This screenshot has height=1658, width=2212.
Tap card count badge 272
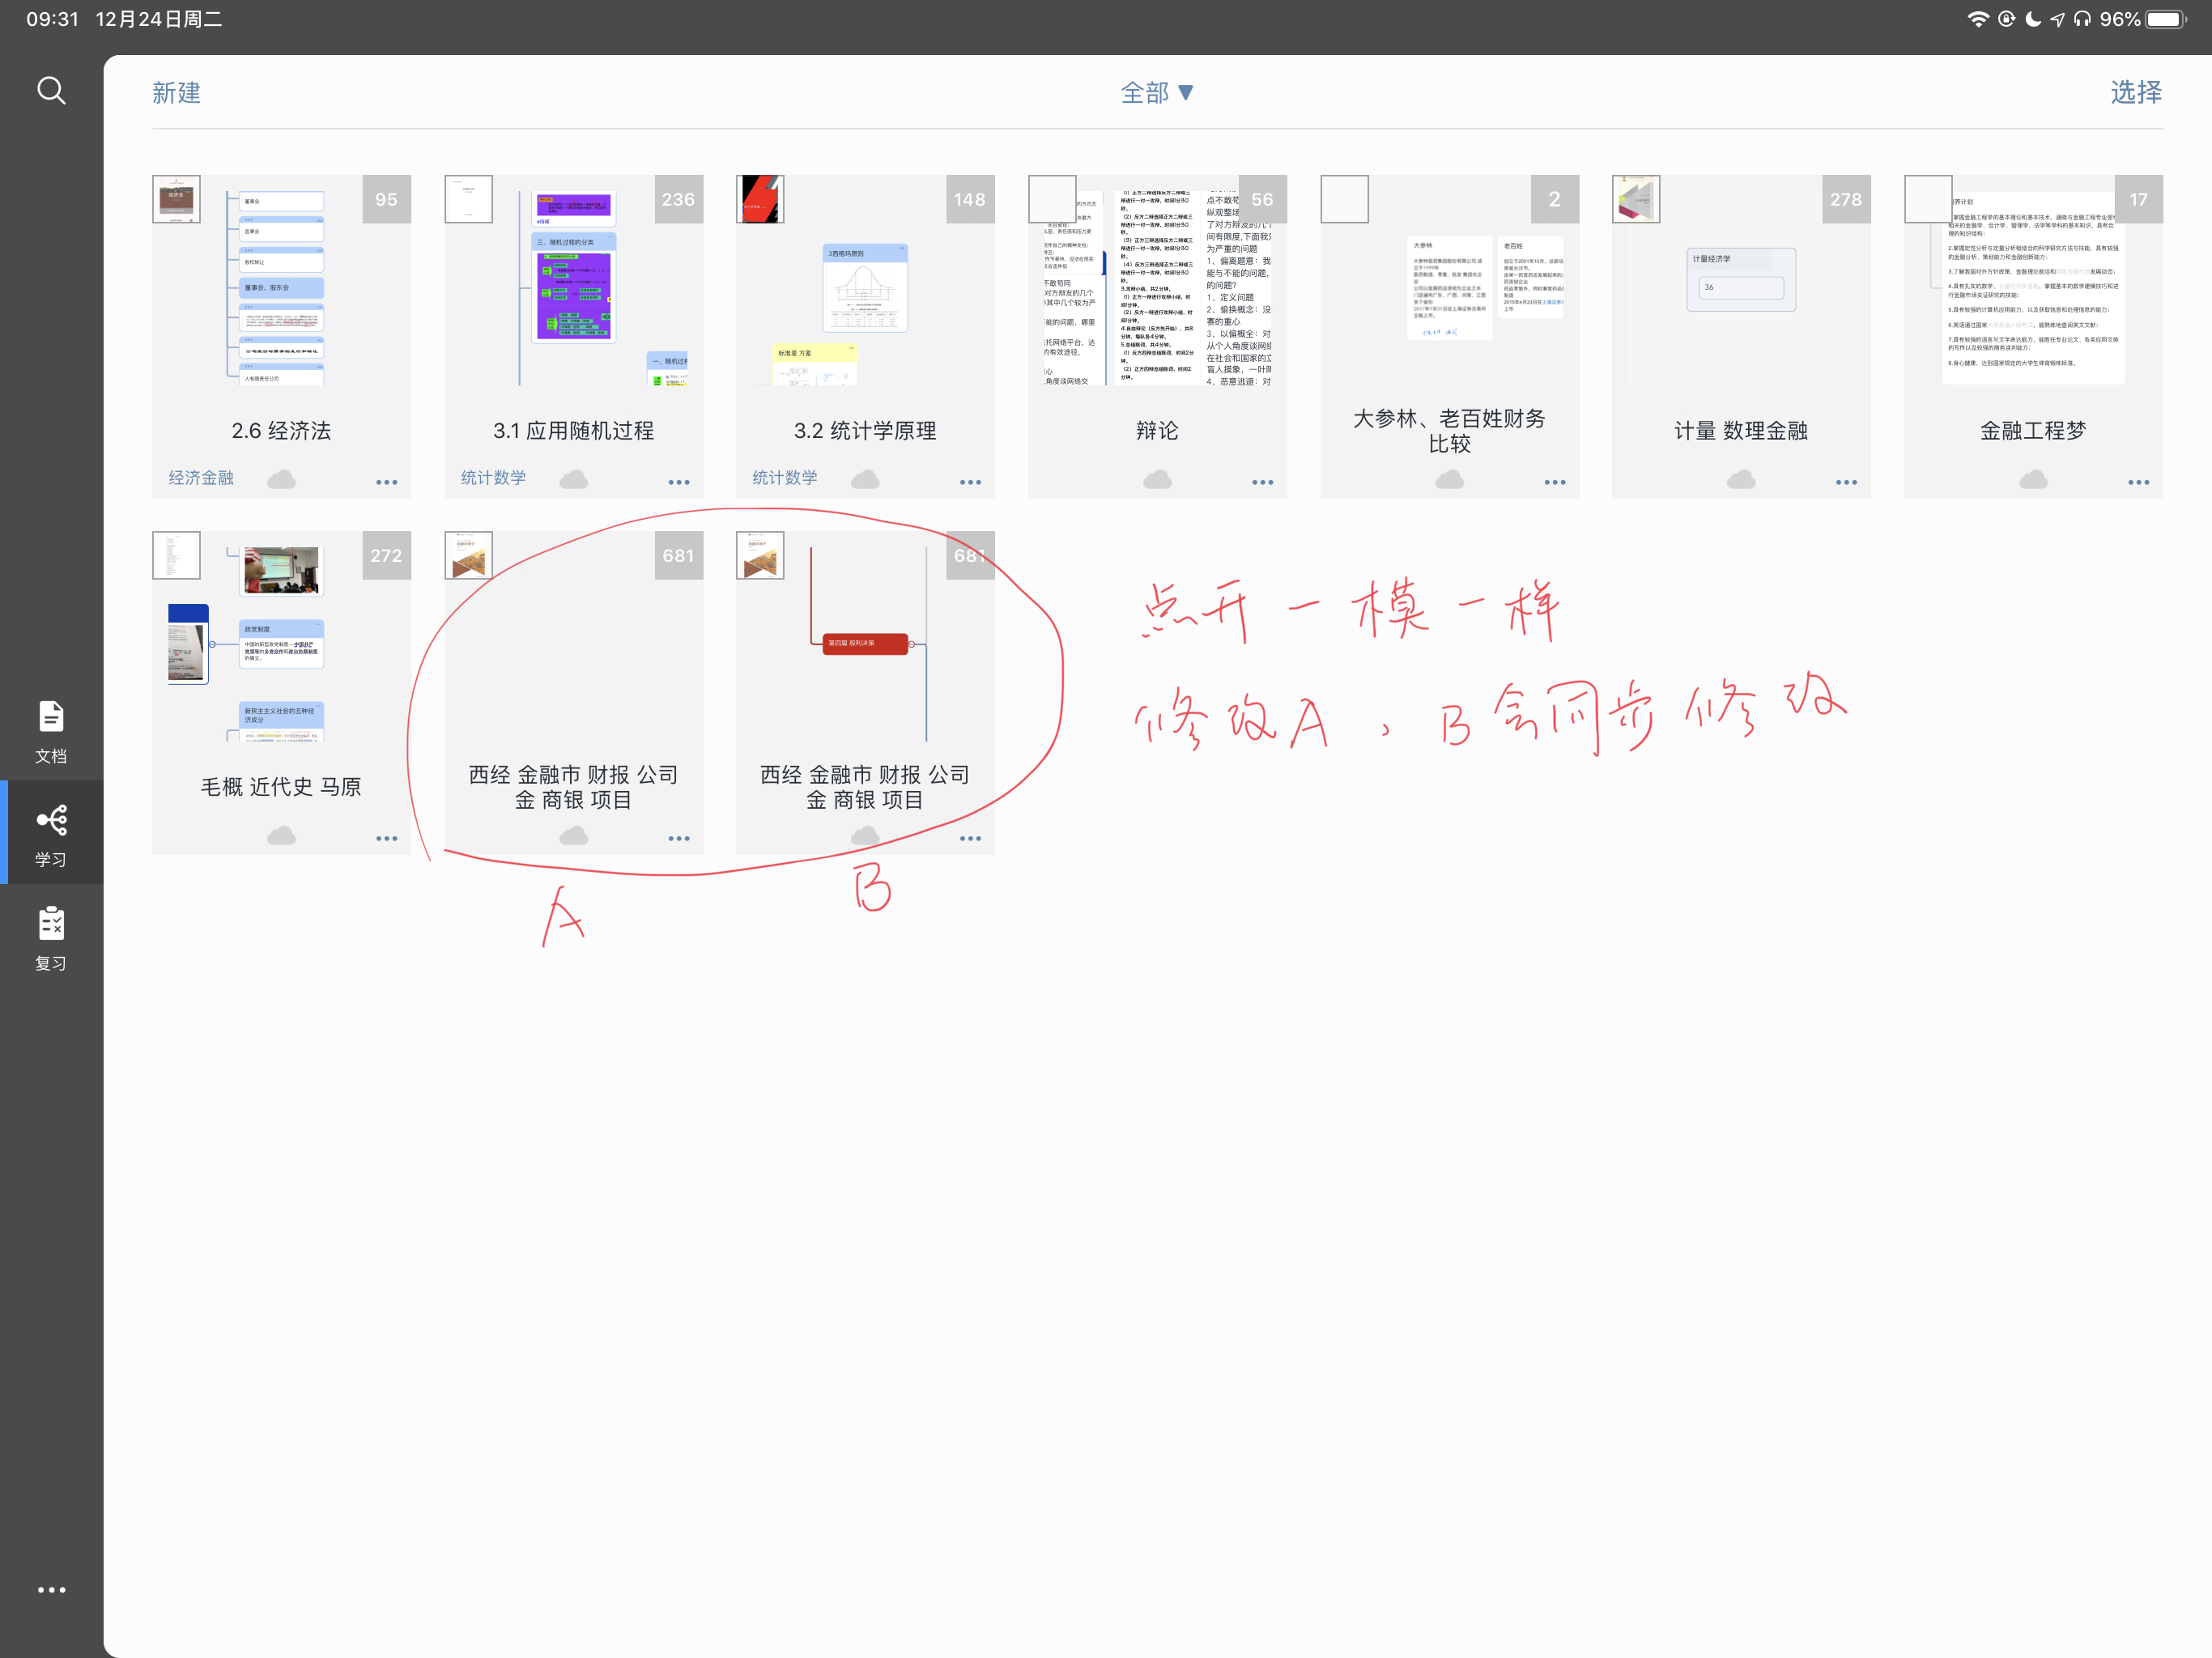coord(386,555)
